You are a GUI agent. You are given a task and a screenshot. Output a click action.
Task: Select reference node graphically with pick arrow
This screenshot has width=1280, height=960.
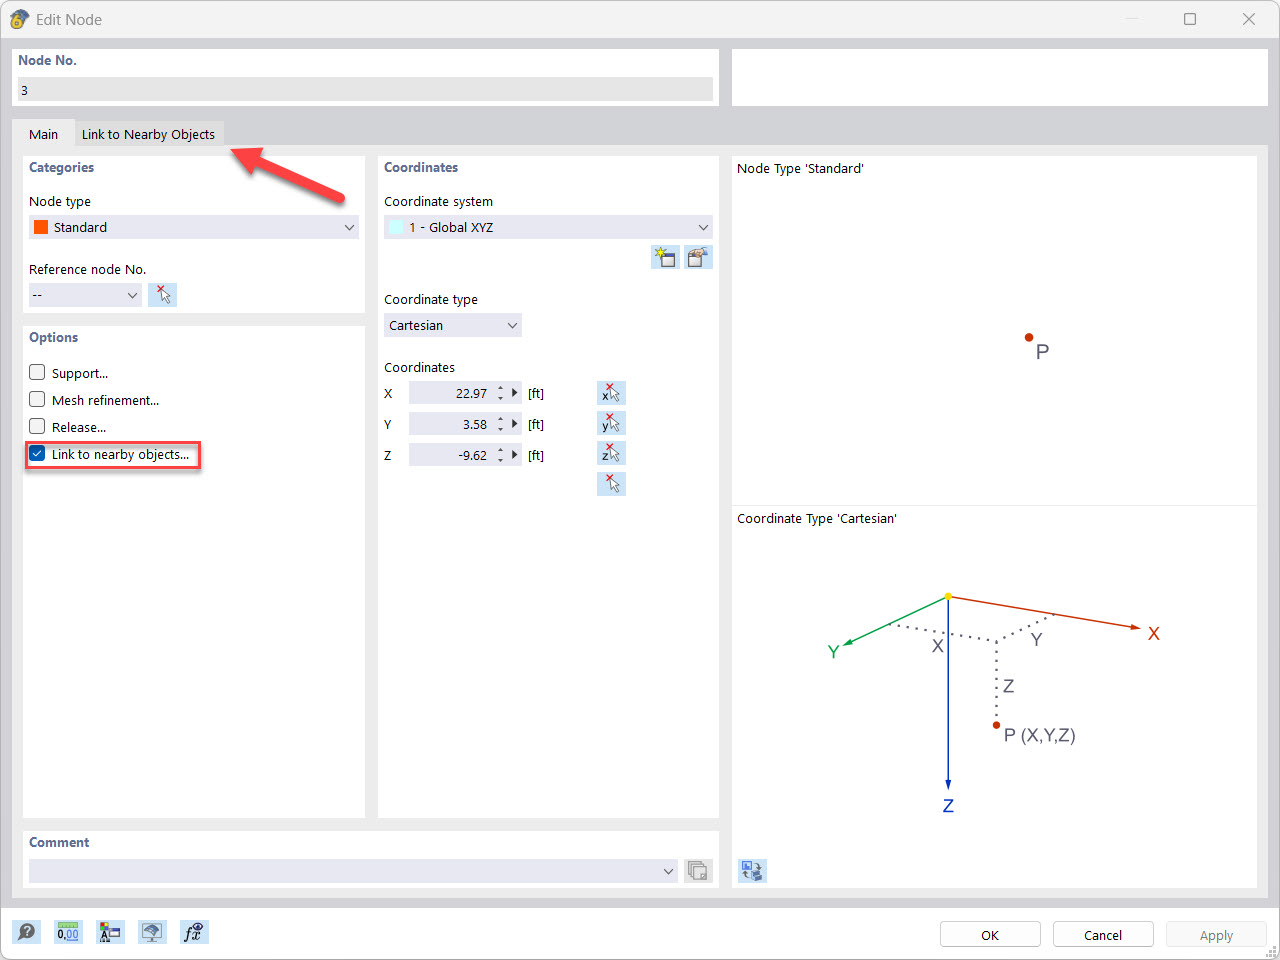(162, 294)
